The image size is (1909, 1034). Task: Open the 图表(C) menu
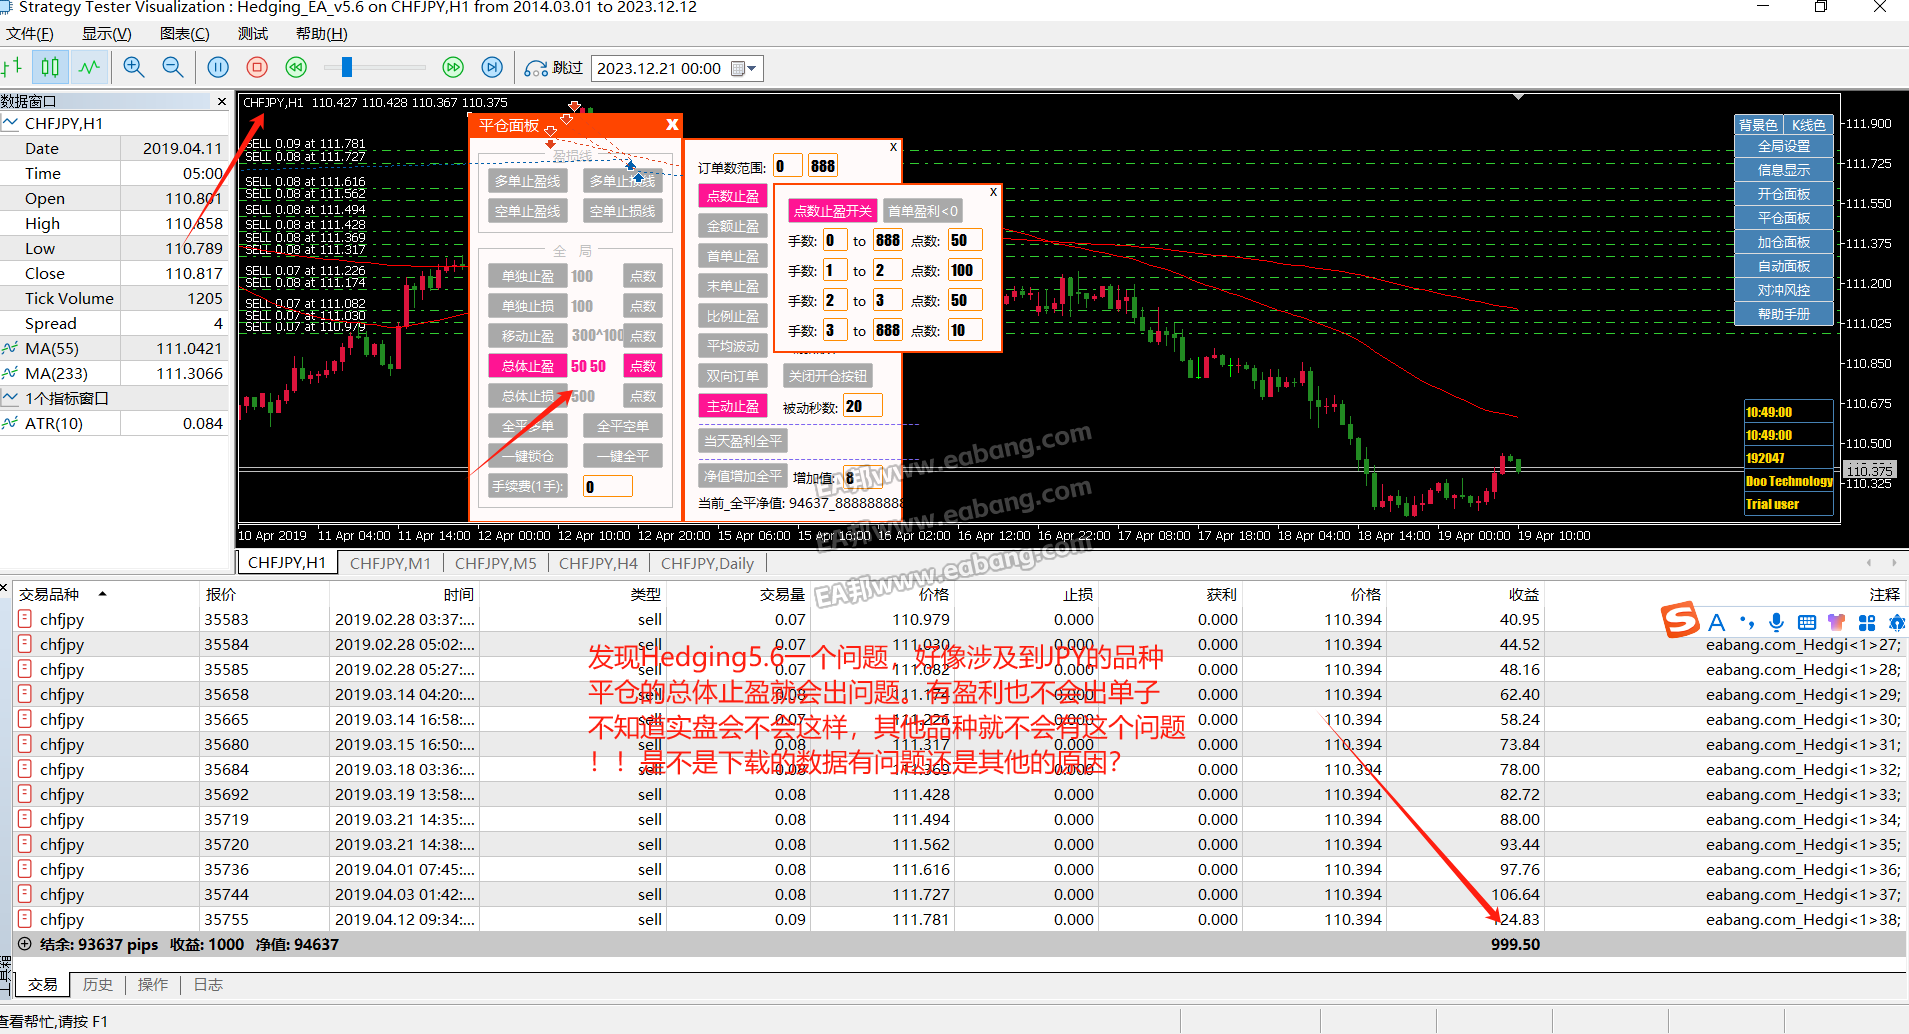pos(184,34)
